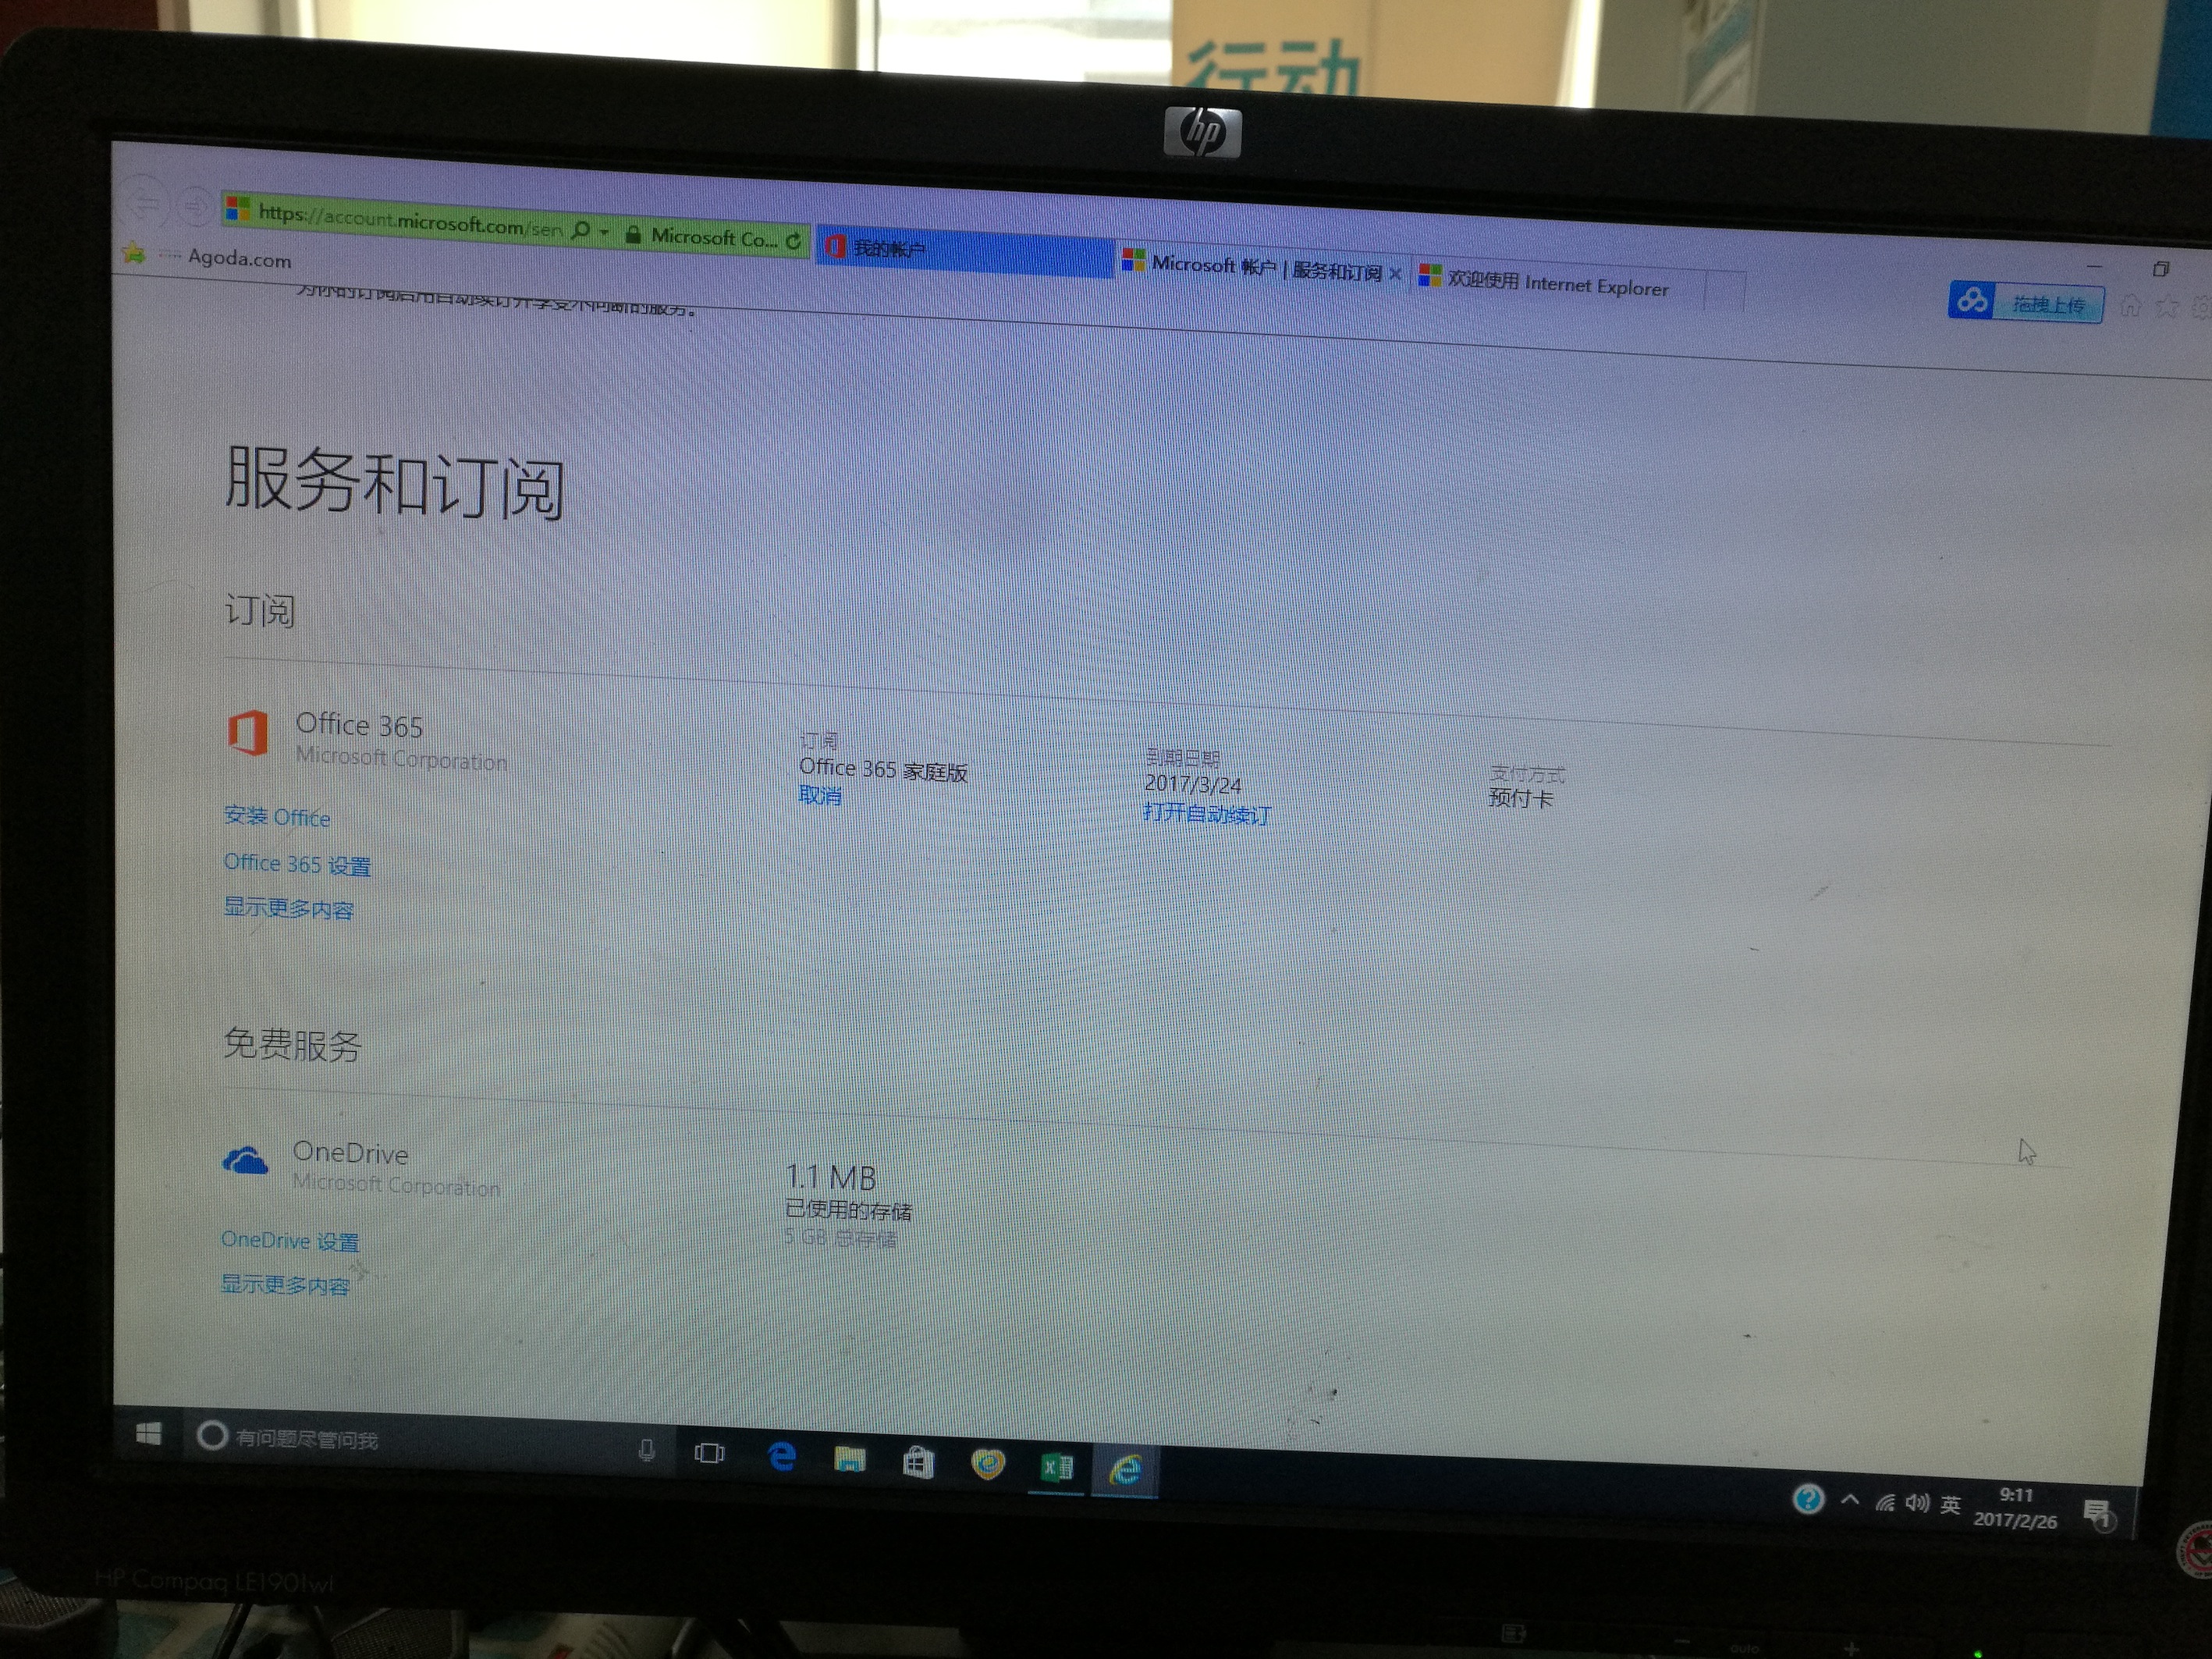The width and height of the screenshot is (2212, 1659).
Task: Click the 预付卡 payment method text
Action: (x=1520, y=797)
